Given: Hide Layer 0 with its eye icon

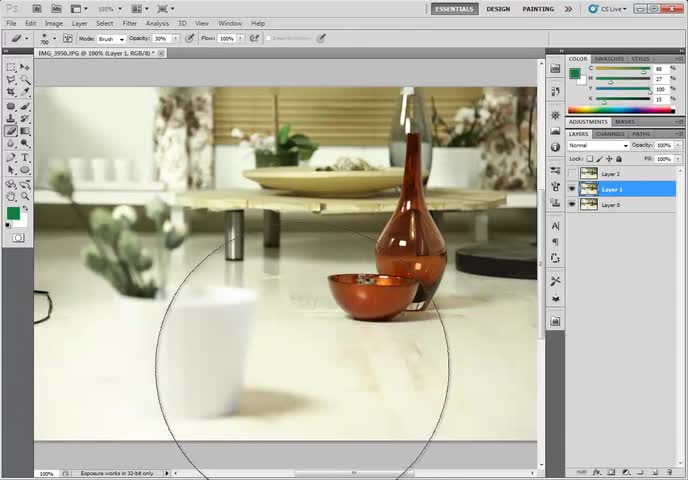Looking at the screenshot, I should (x=572, y=204).
